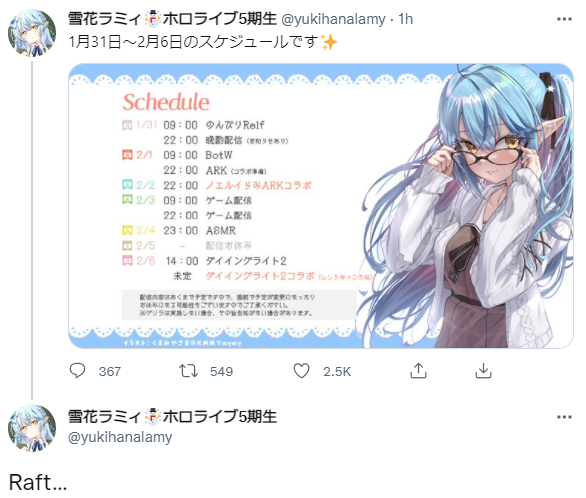Screen dimensions: 586x498
Task: Open more options on the Raft tweet
Action: (564, 417)
